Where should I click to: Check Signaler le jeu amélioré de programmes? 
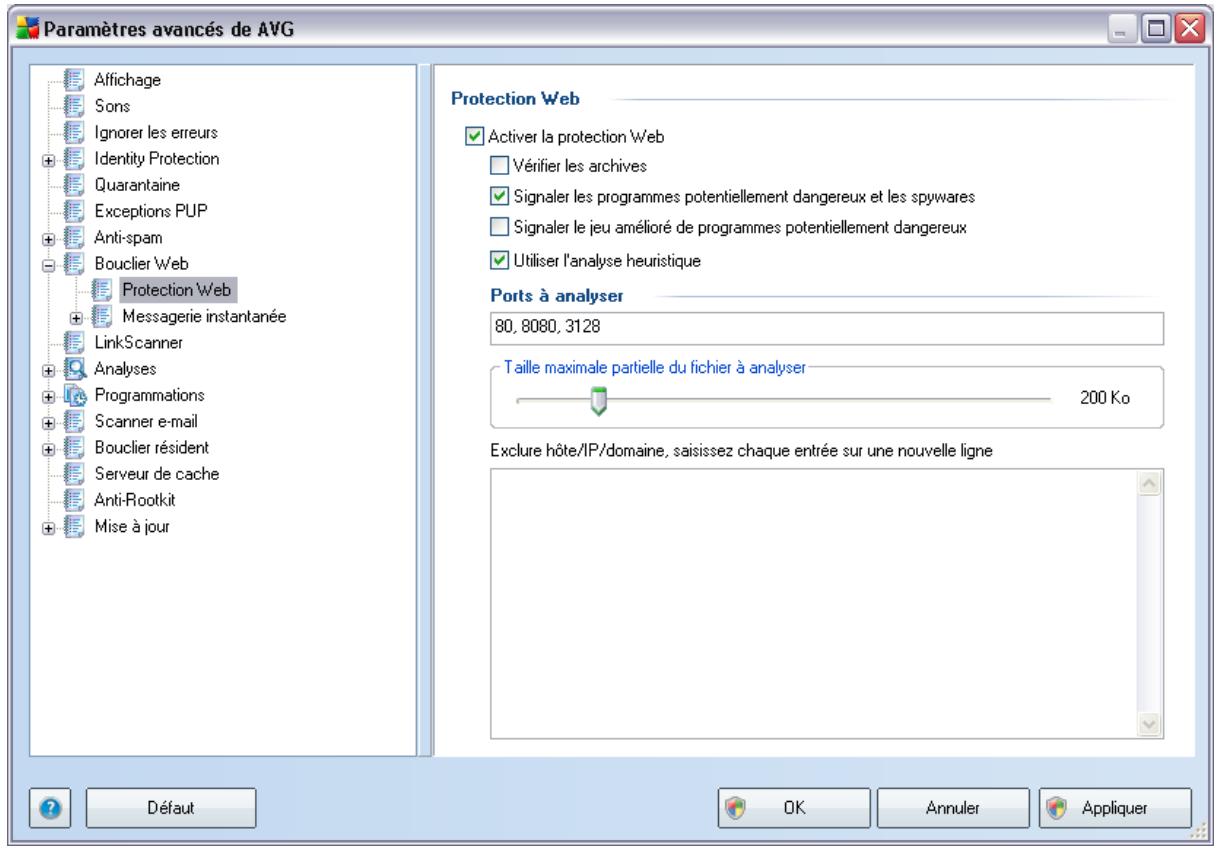[498, 227]
